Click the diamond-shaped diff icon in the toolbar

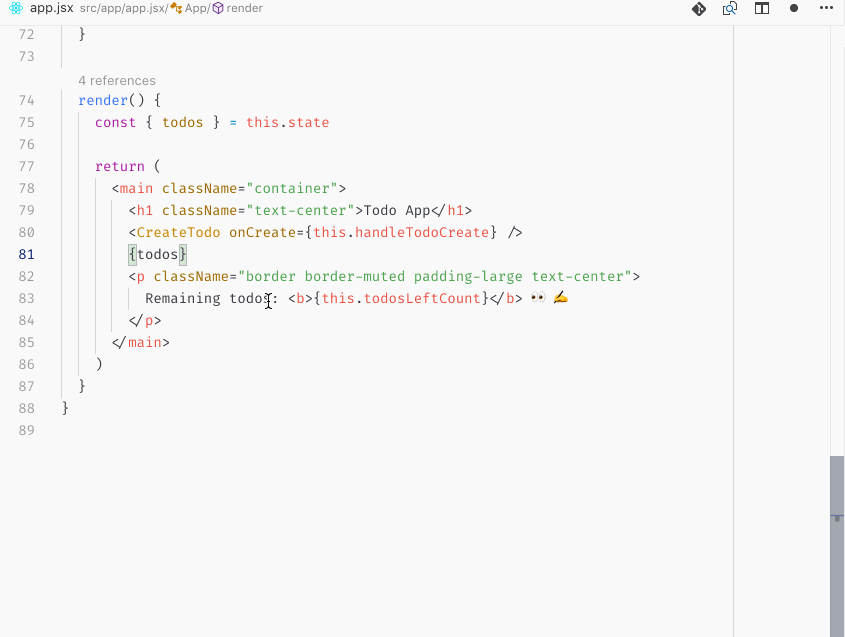point(699,8)
